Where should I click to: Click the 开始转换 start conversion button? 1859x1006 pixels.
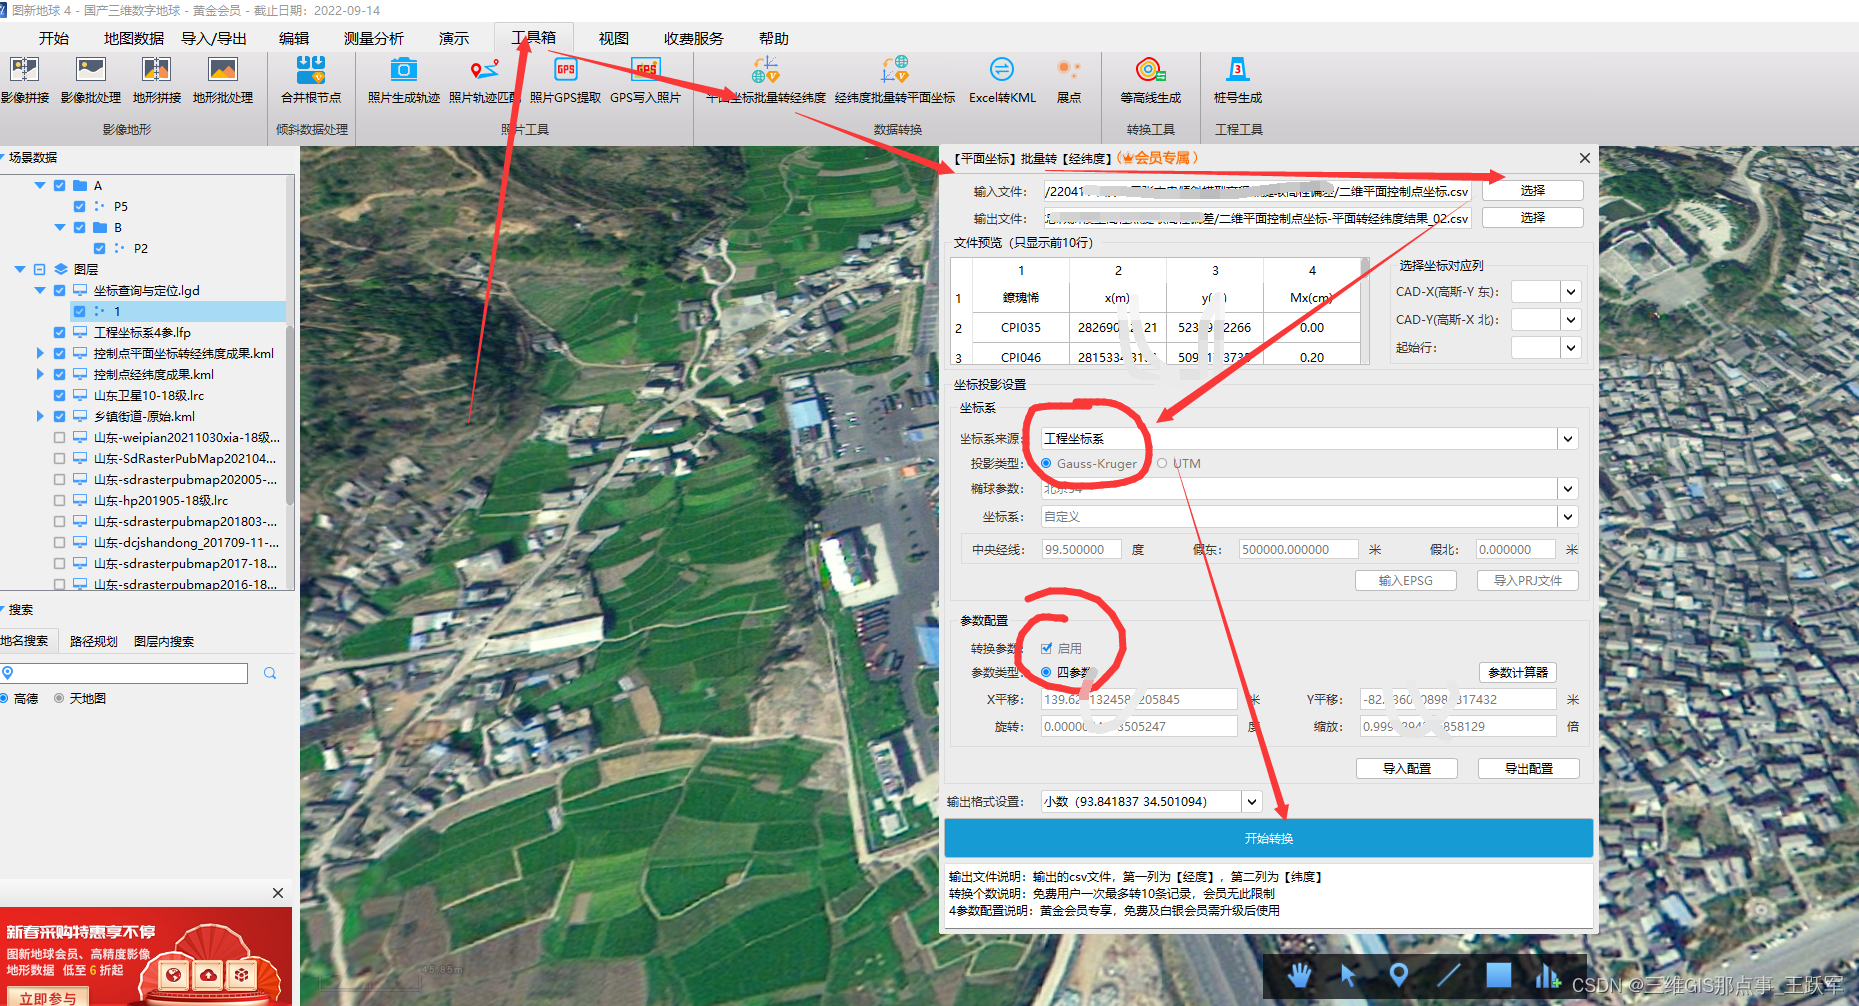[x=1268, y=838]
